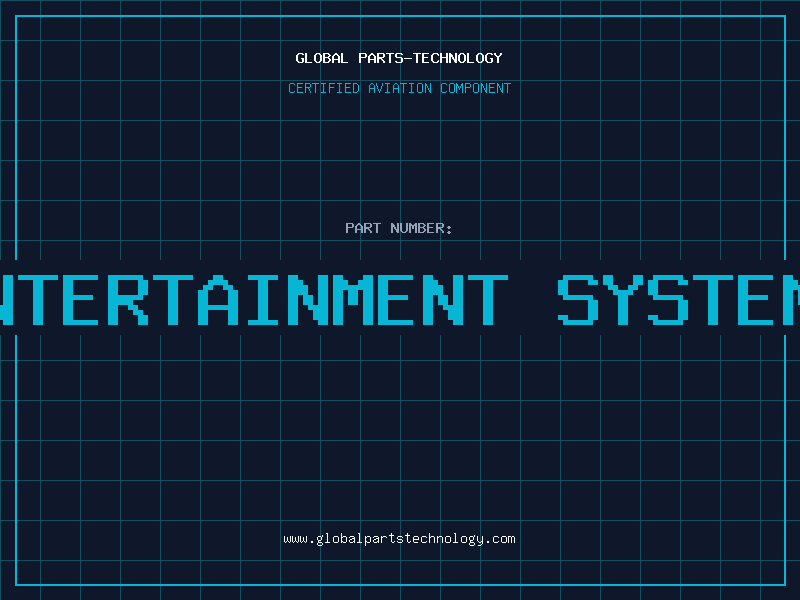Click the .com ending of the website address
800x600 pixels.
[500, 538]
